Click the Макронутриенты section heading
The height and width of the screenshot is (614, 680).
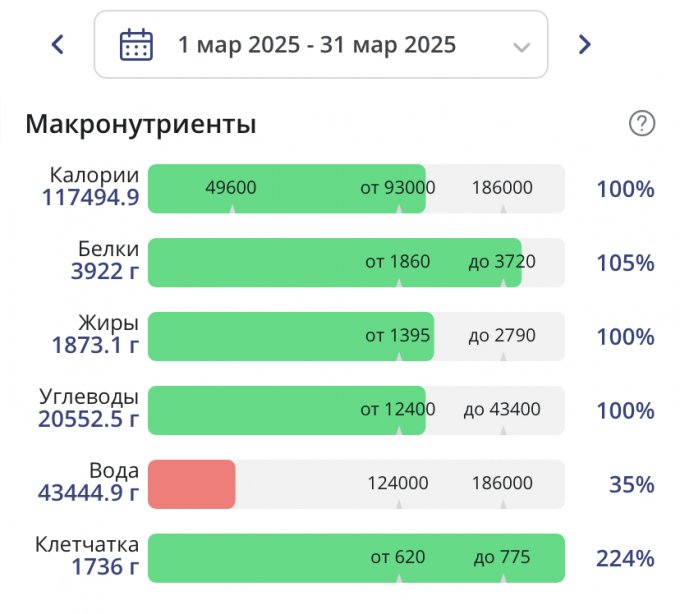140,125
